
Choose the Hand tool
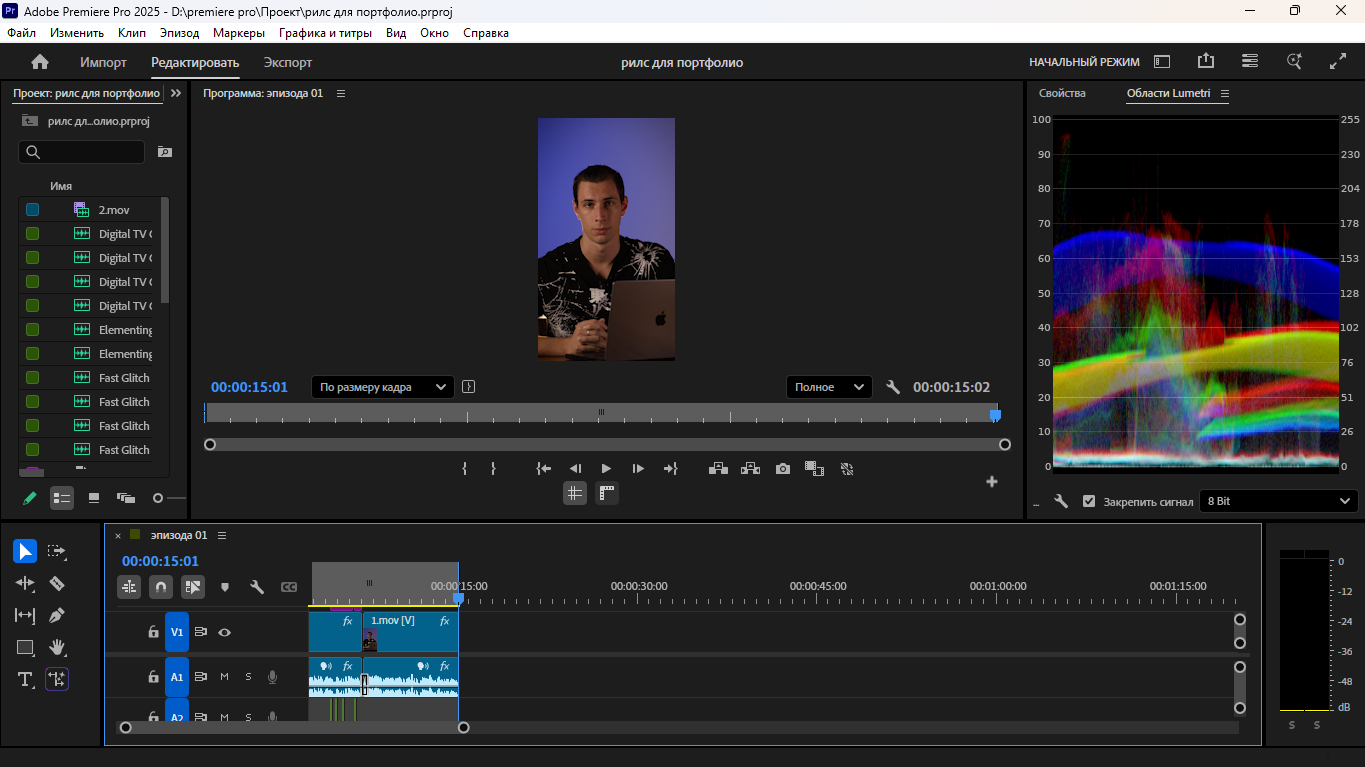(x=57, y=647)
